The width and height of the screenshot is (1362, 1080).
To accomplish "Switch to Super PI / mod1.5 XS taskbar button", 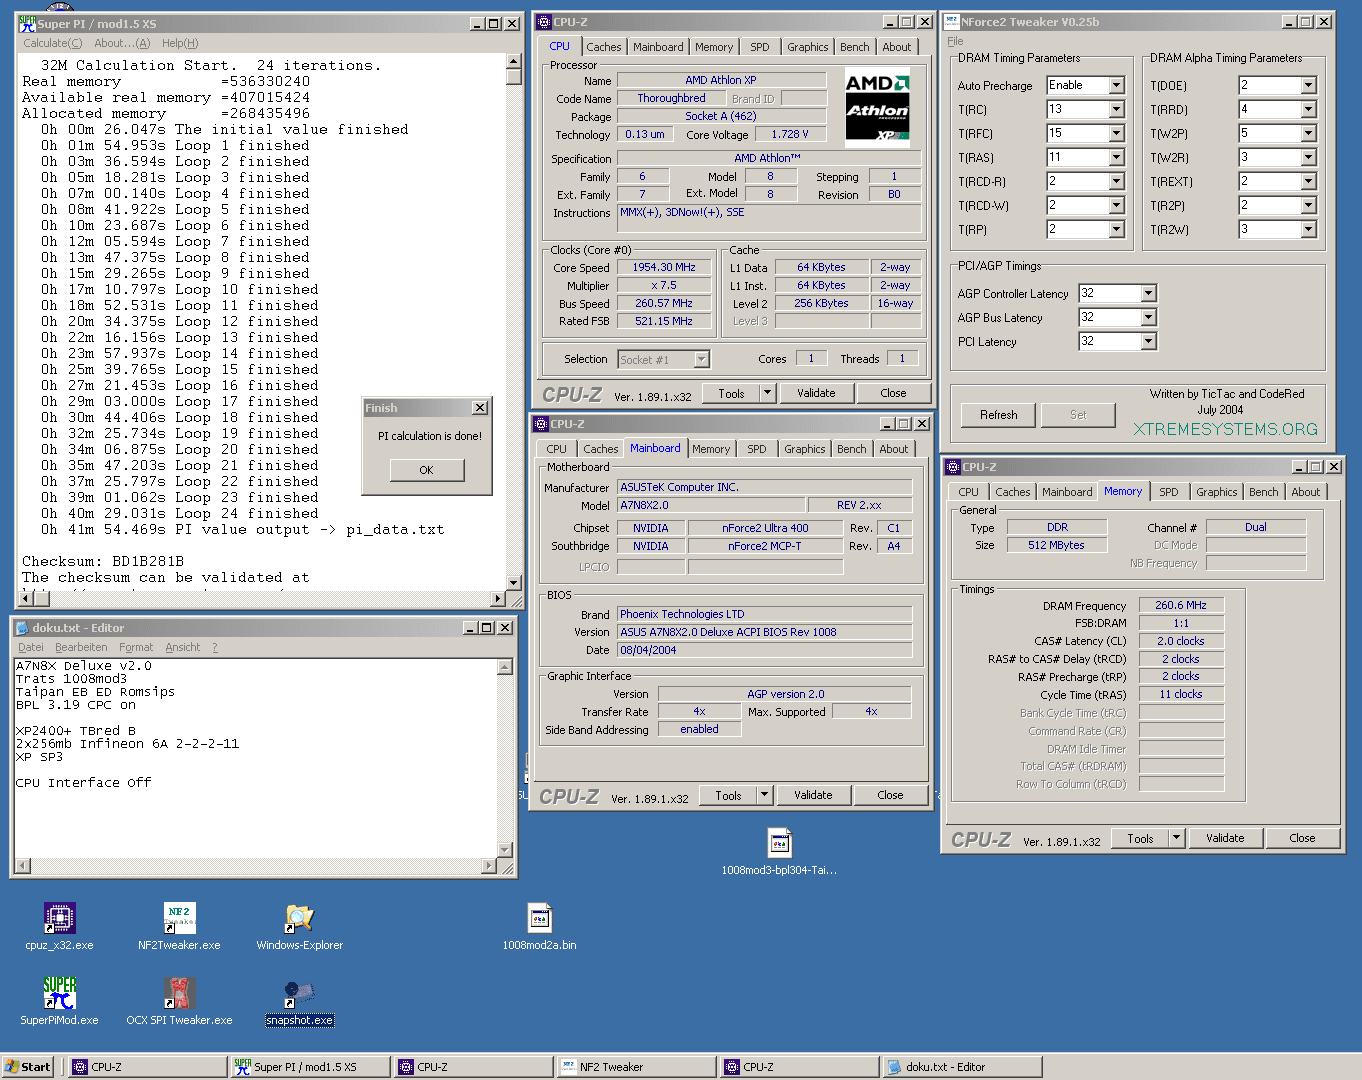I will [x=309, y=1067].
